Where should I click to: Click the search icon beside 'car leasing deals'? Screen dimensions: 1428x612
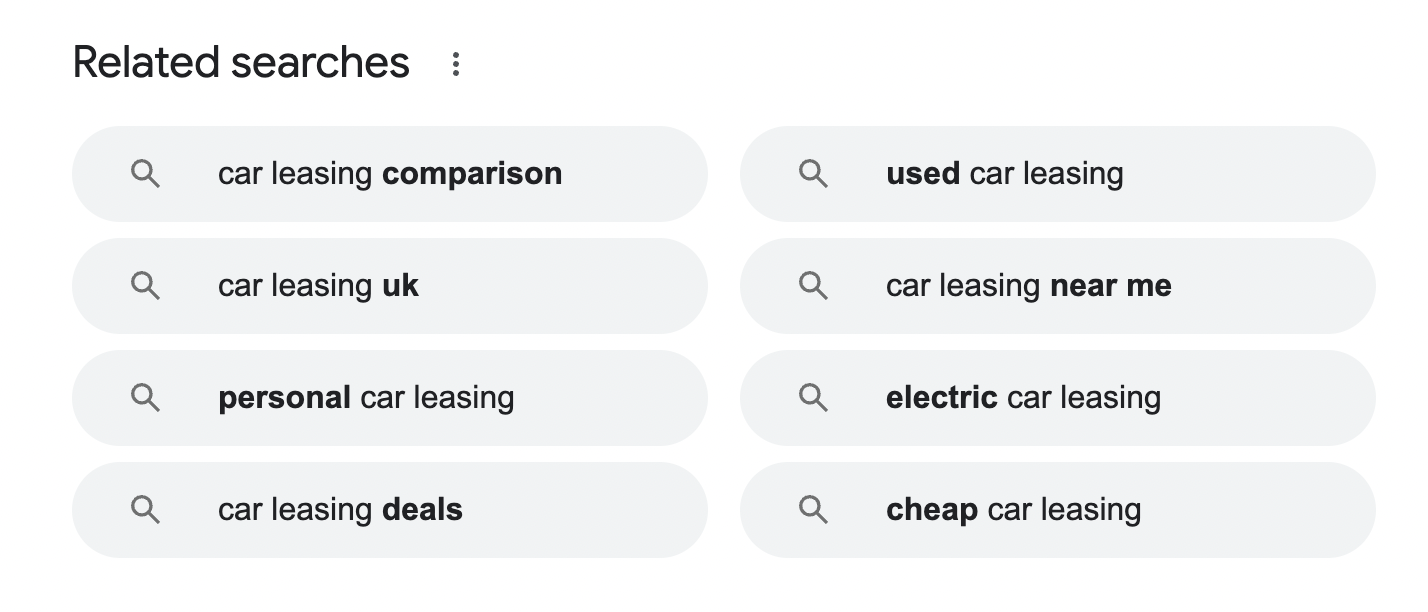click(x=146, y=510)
